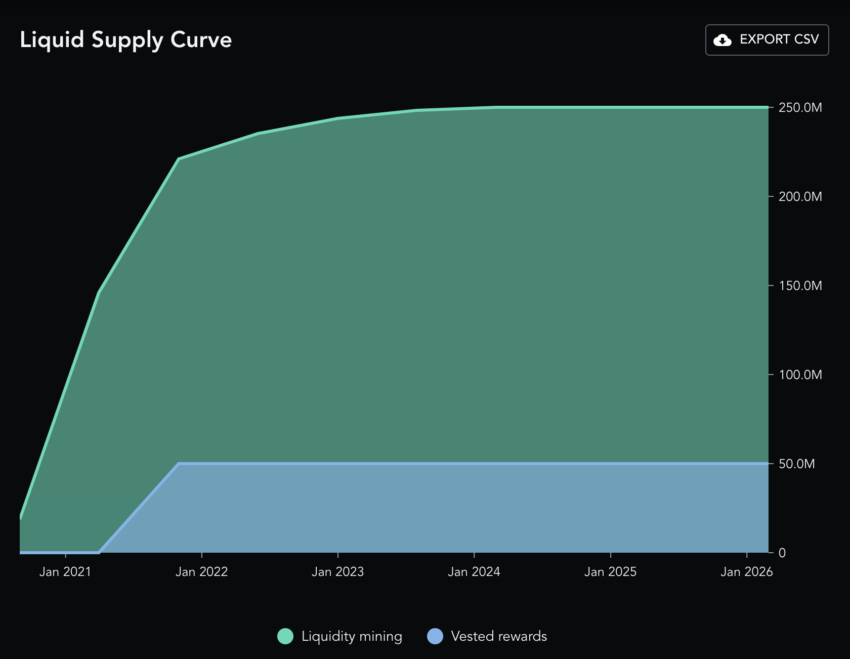
Task: Click the cloud download icon
Action: point(722,40)
